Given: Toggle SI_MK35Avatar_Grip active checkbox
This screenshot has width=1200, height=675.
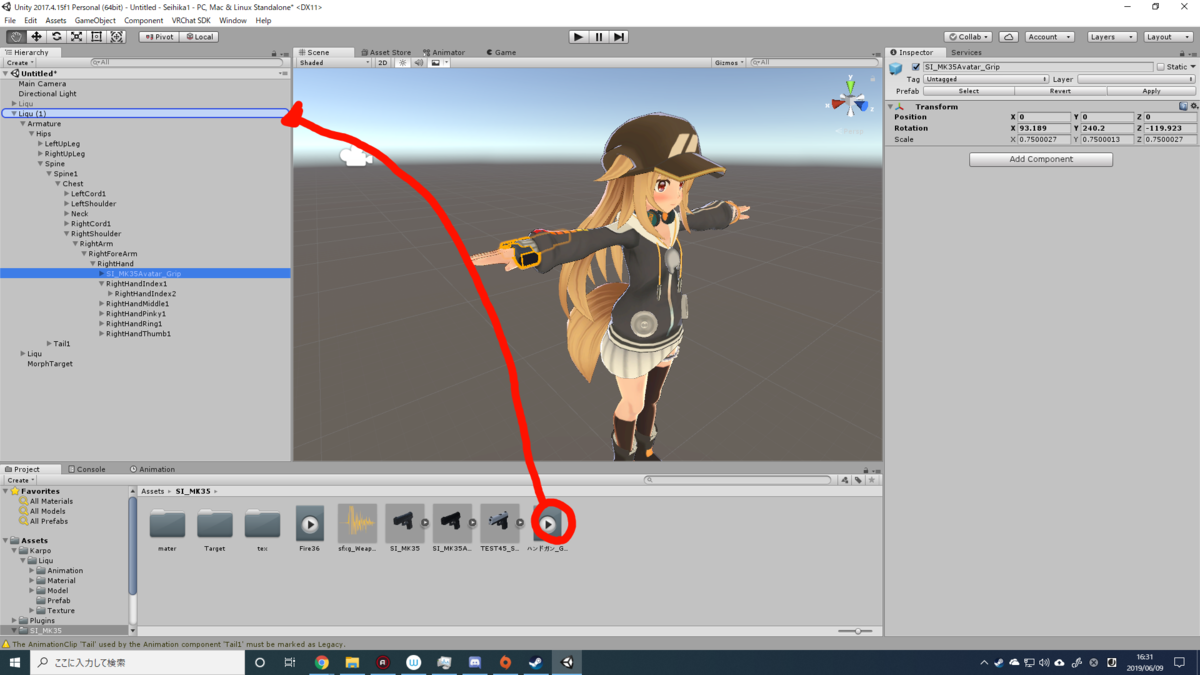Looking at the screenshot, I should 915,67.
